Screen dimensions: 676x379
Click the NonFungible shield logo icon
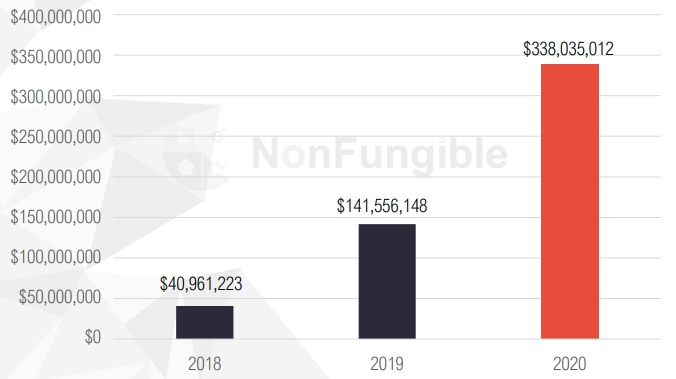(195, 158)
